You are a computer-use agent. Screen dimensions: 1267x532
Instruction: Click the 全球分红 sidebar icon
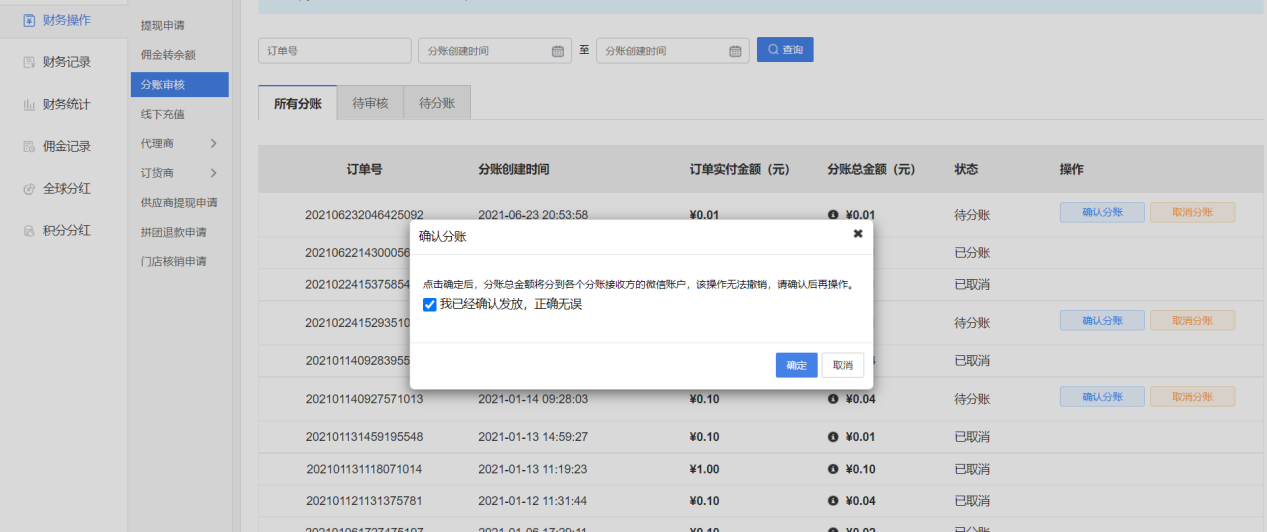click(30, 188)
